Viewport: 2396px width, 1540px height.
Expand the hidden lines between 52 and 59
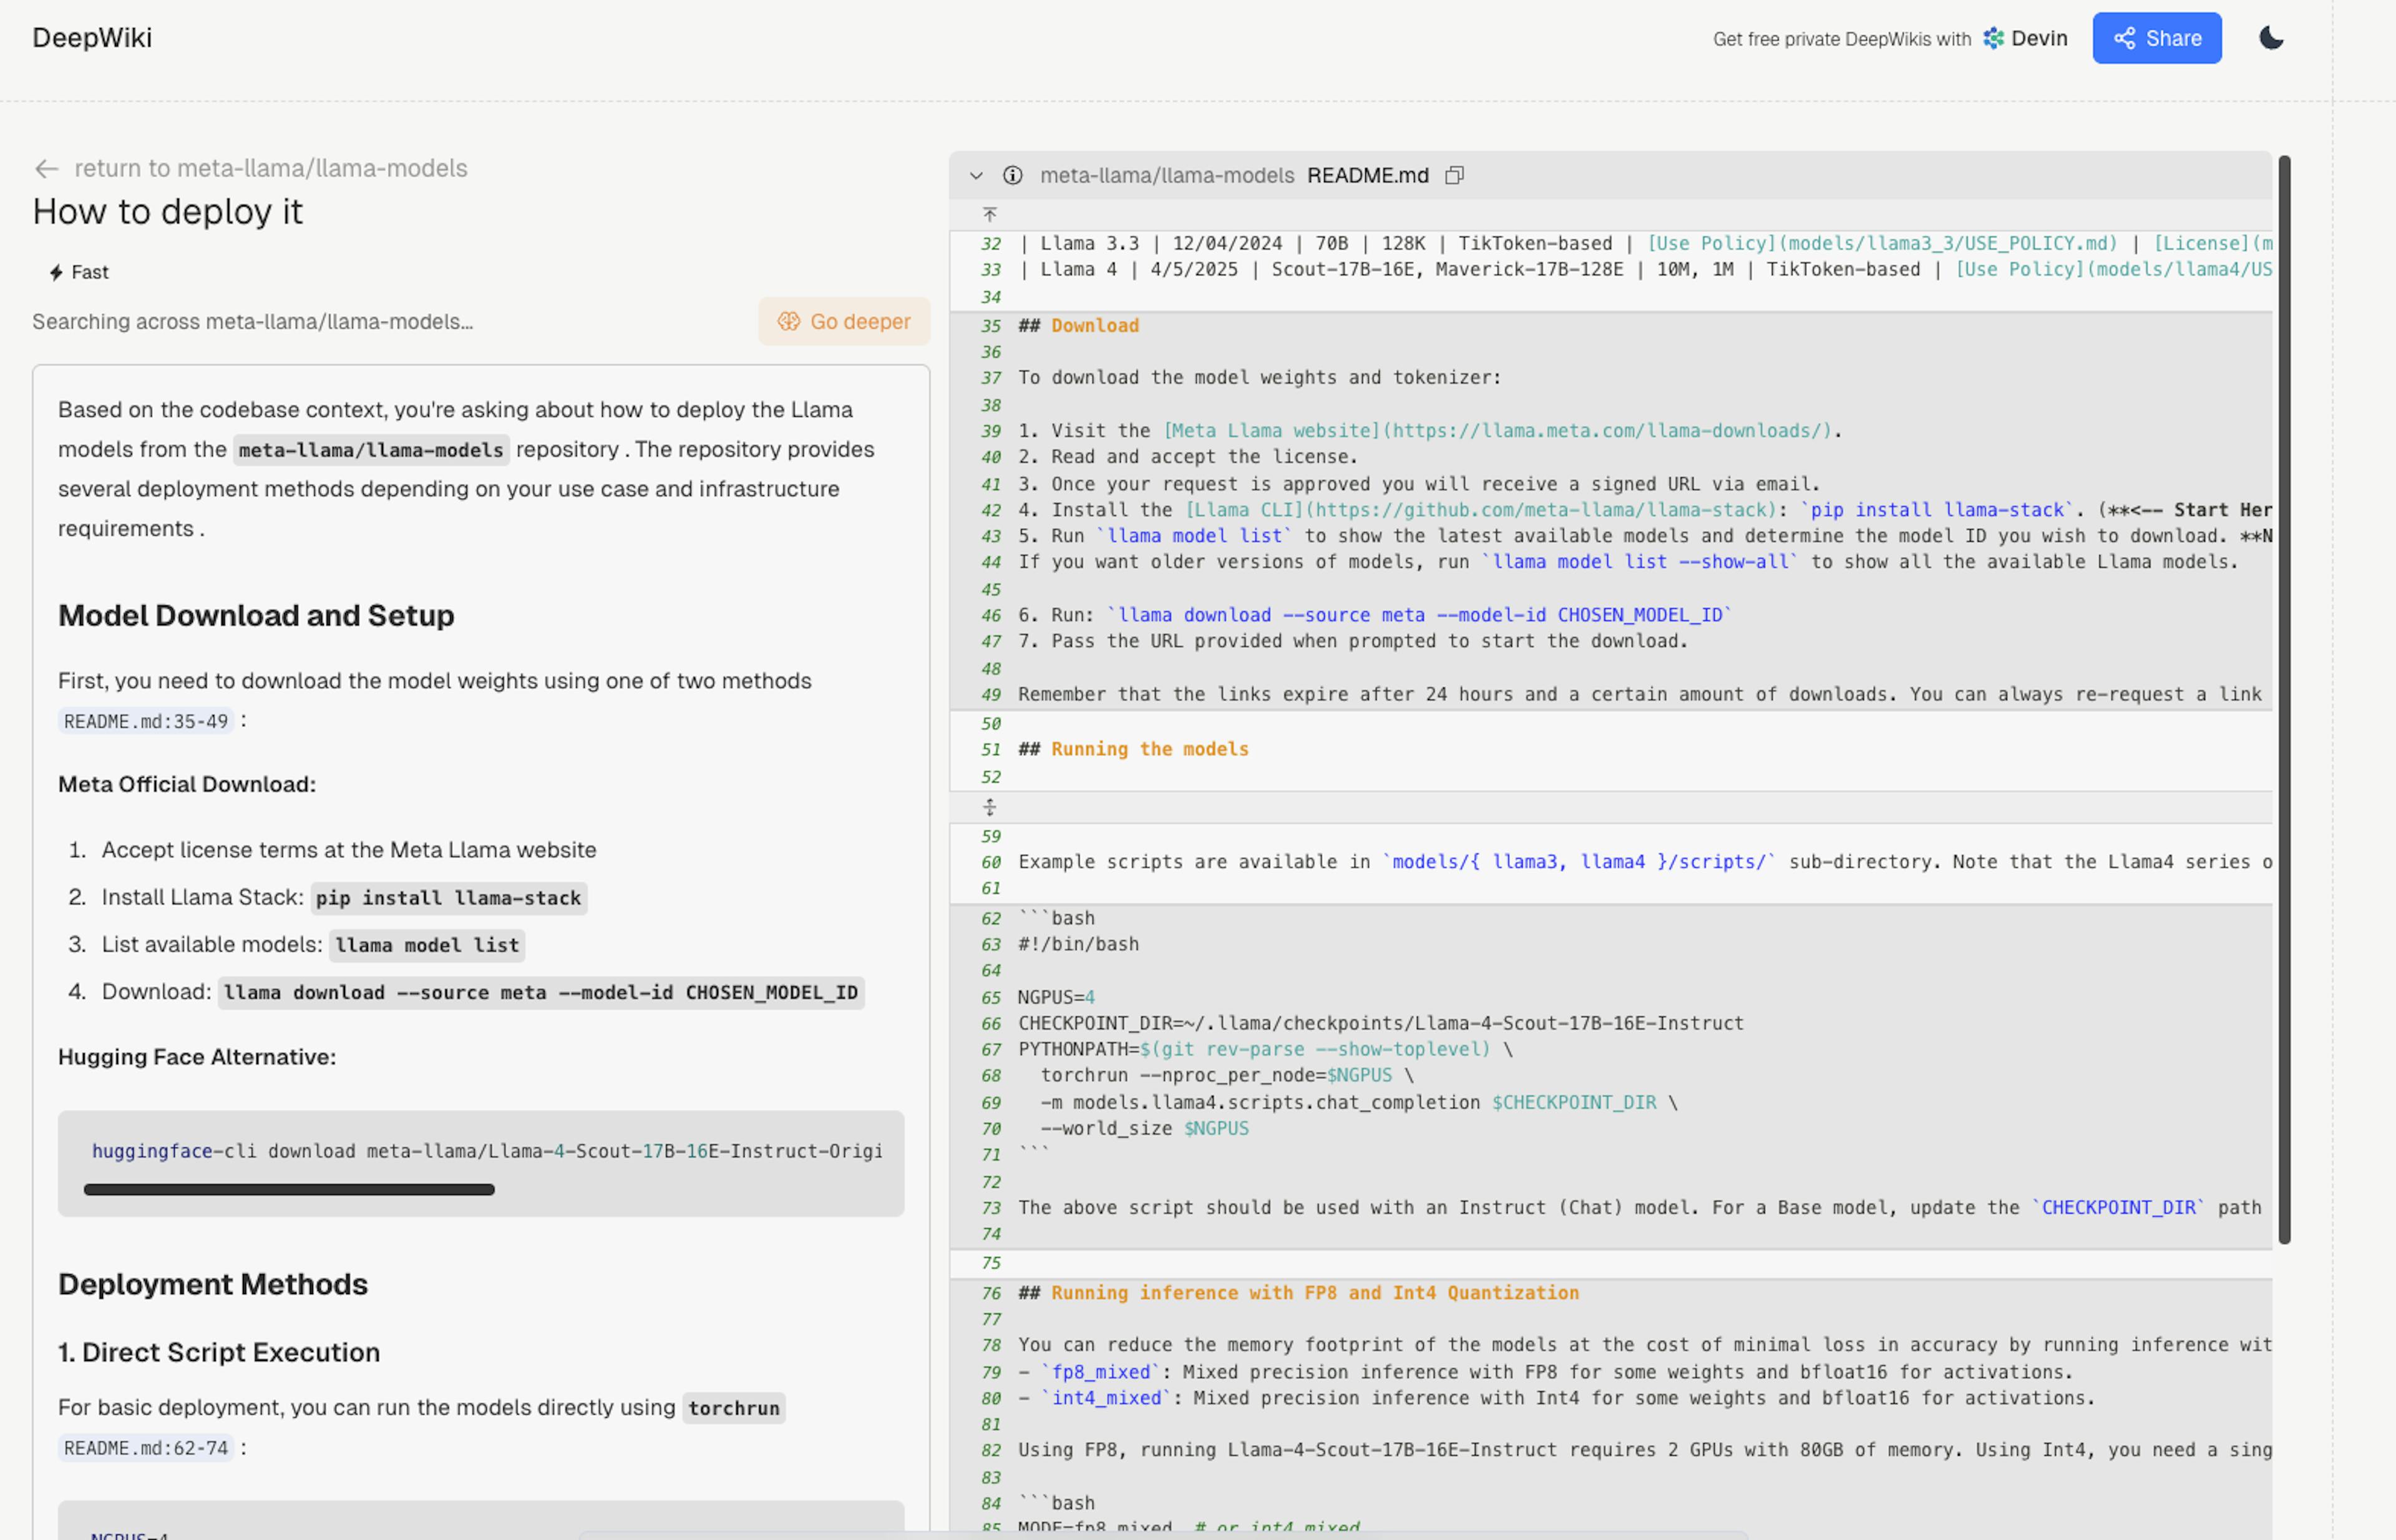point(989,807)
